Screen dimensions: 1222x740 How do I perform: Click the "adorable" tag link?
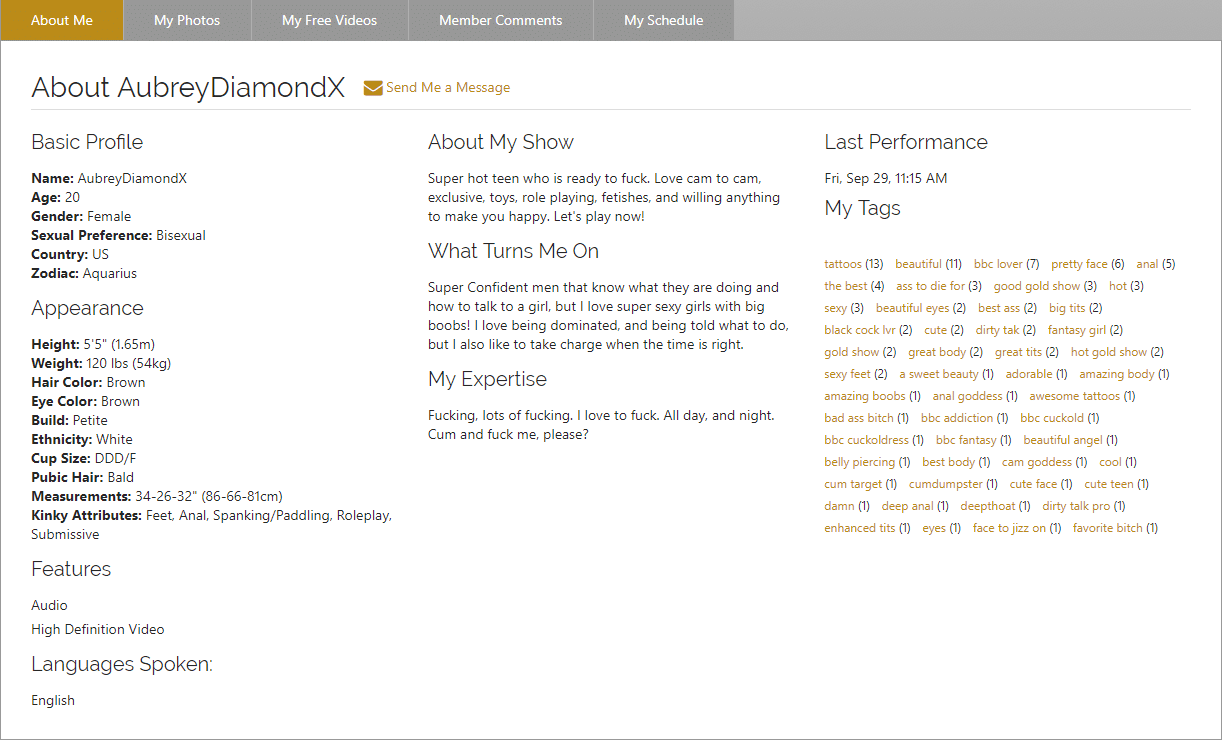[1028, 374]
